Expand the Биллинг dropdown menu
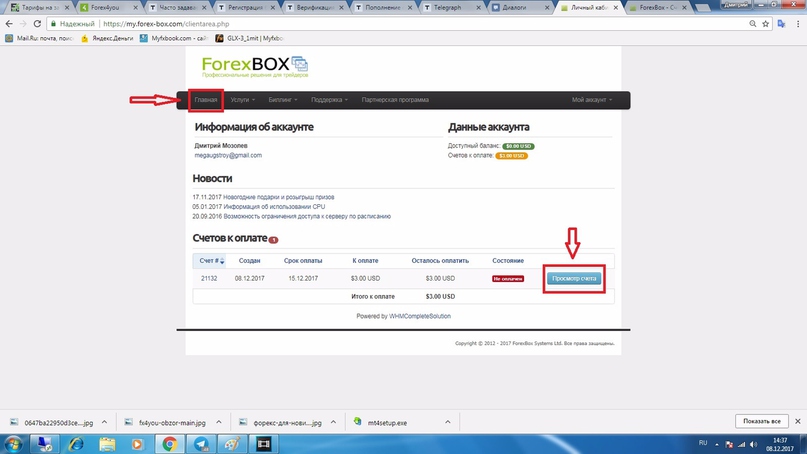Viewport: 807px width, 454px height. pos(283,100)
